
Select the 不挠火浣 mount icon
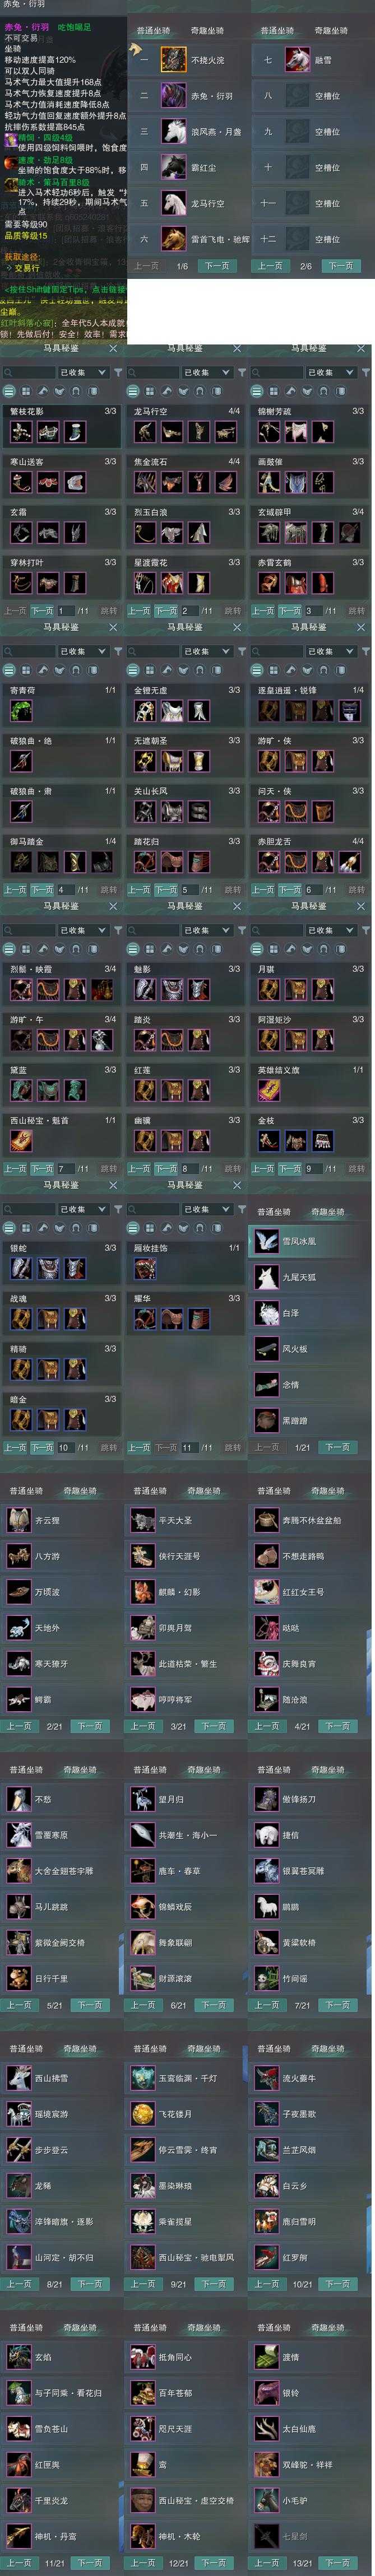click(173, 60)
